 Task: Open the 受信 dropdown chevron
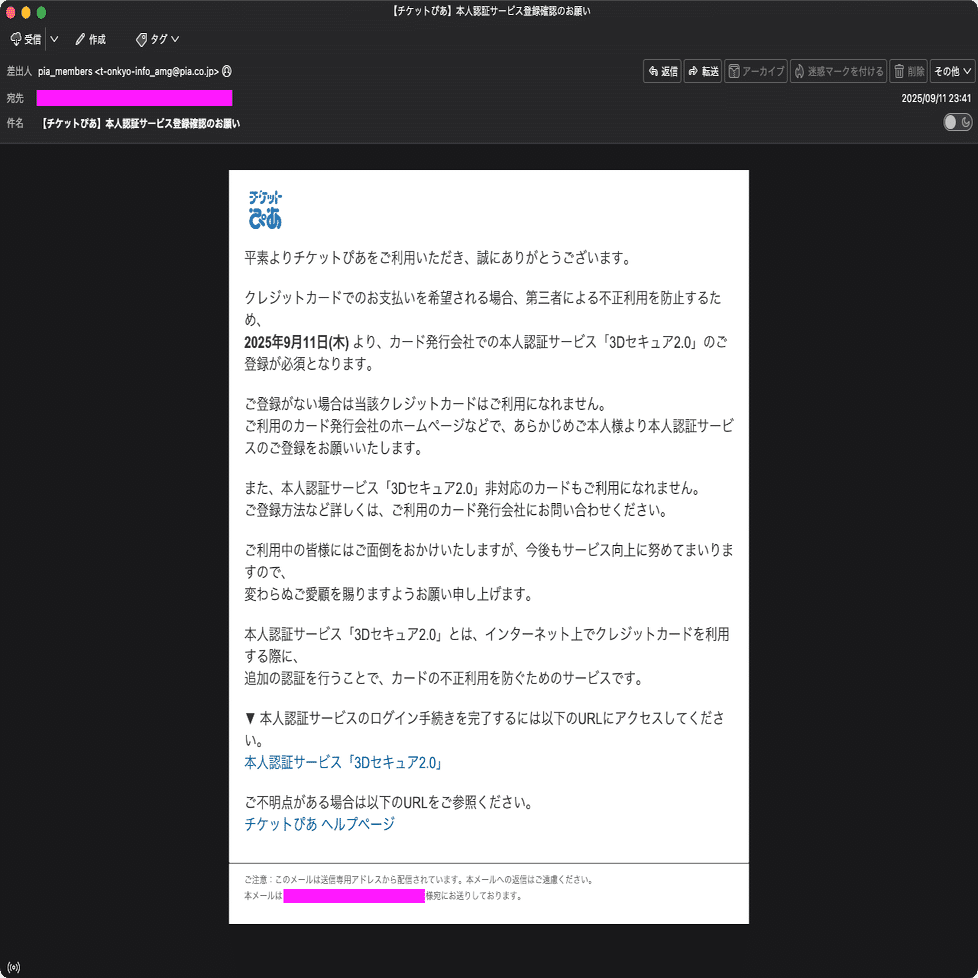(x=53, y=39)
